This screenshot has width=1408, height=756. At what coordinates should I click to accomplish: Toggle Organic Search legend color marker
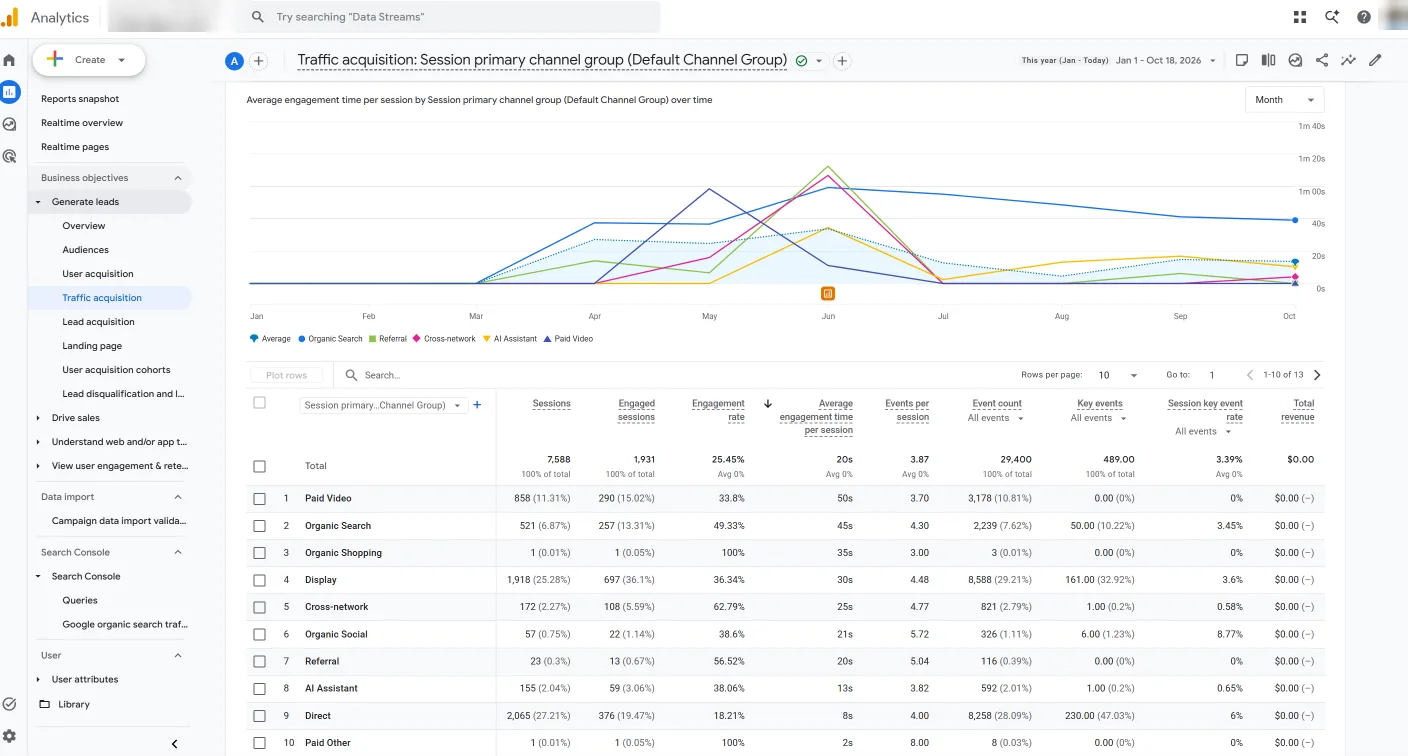(302, 339)
